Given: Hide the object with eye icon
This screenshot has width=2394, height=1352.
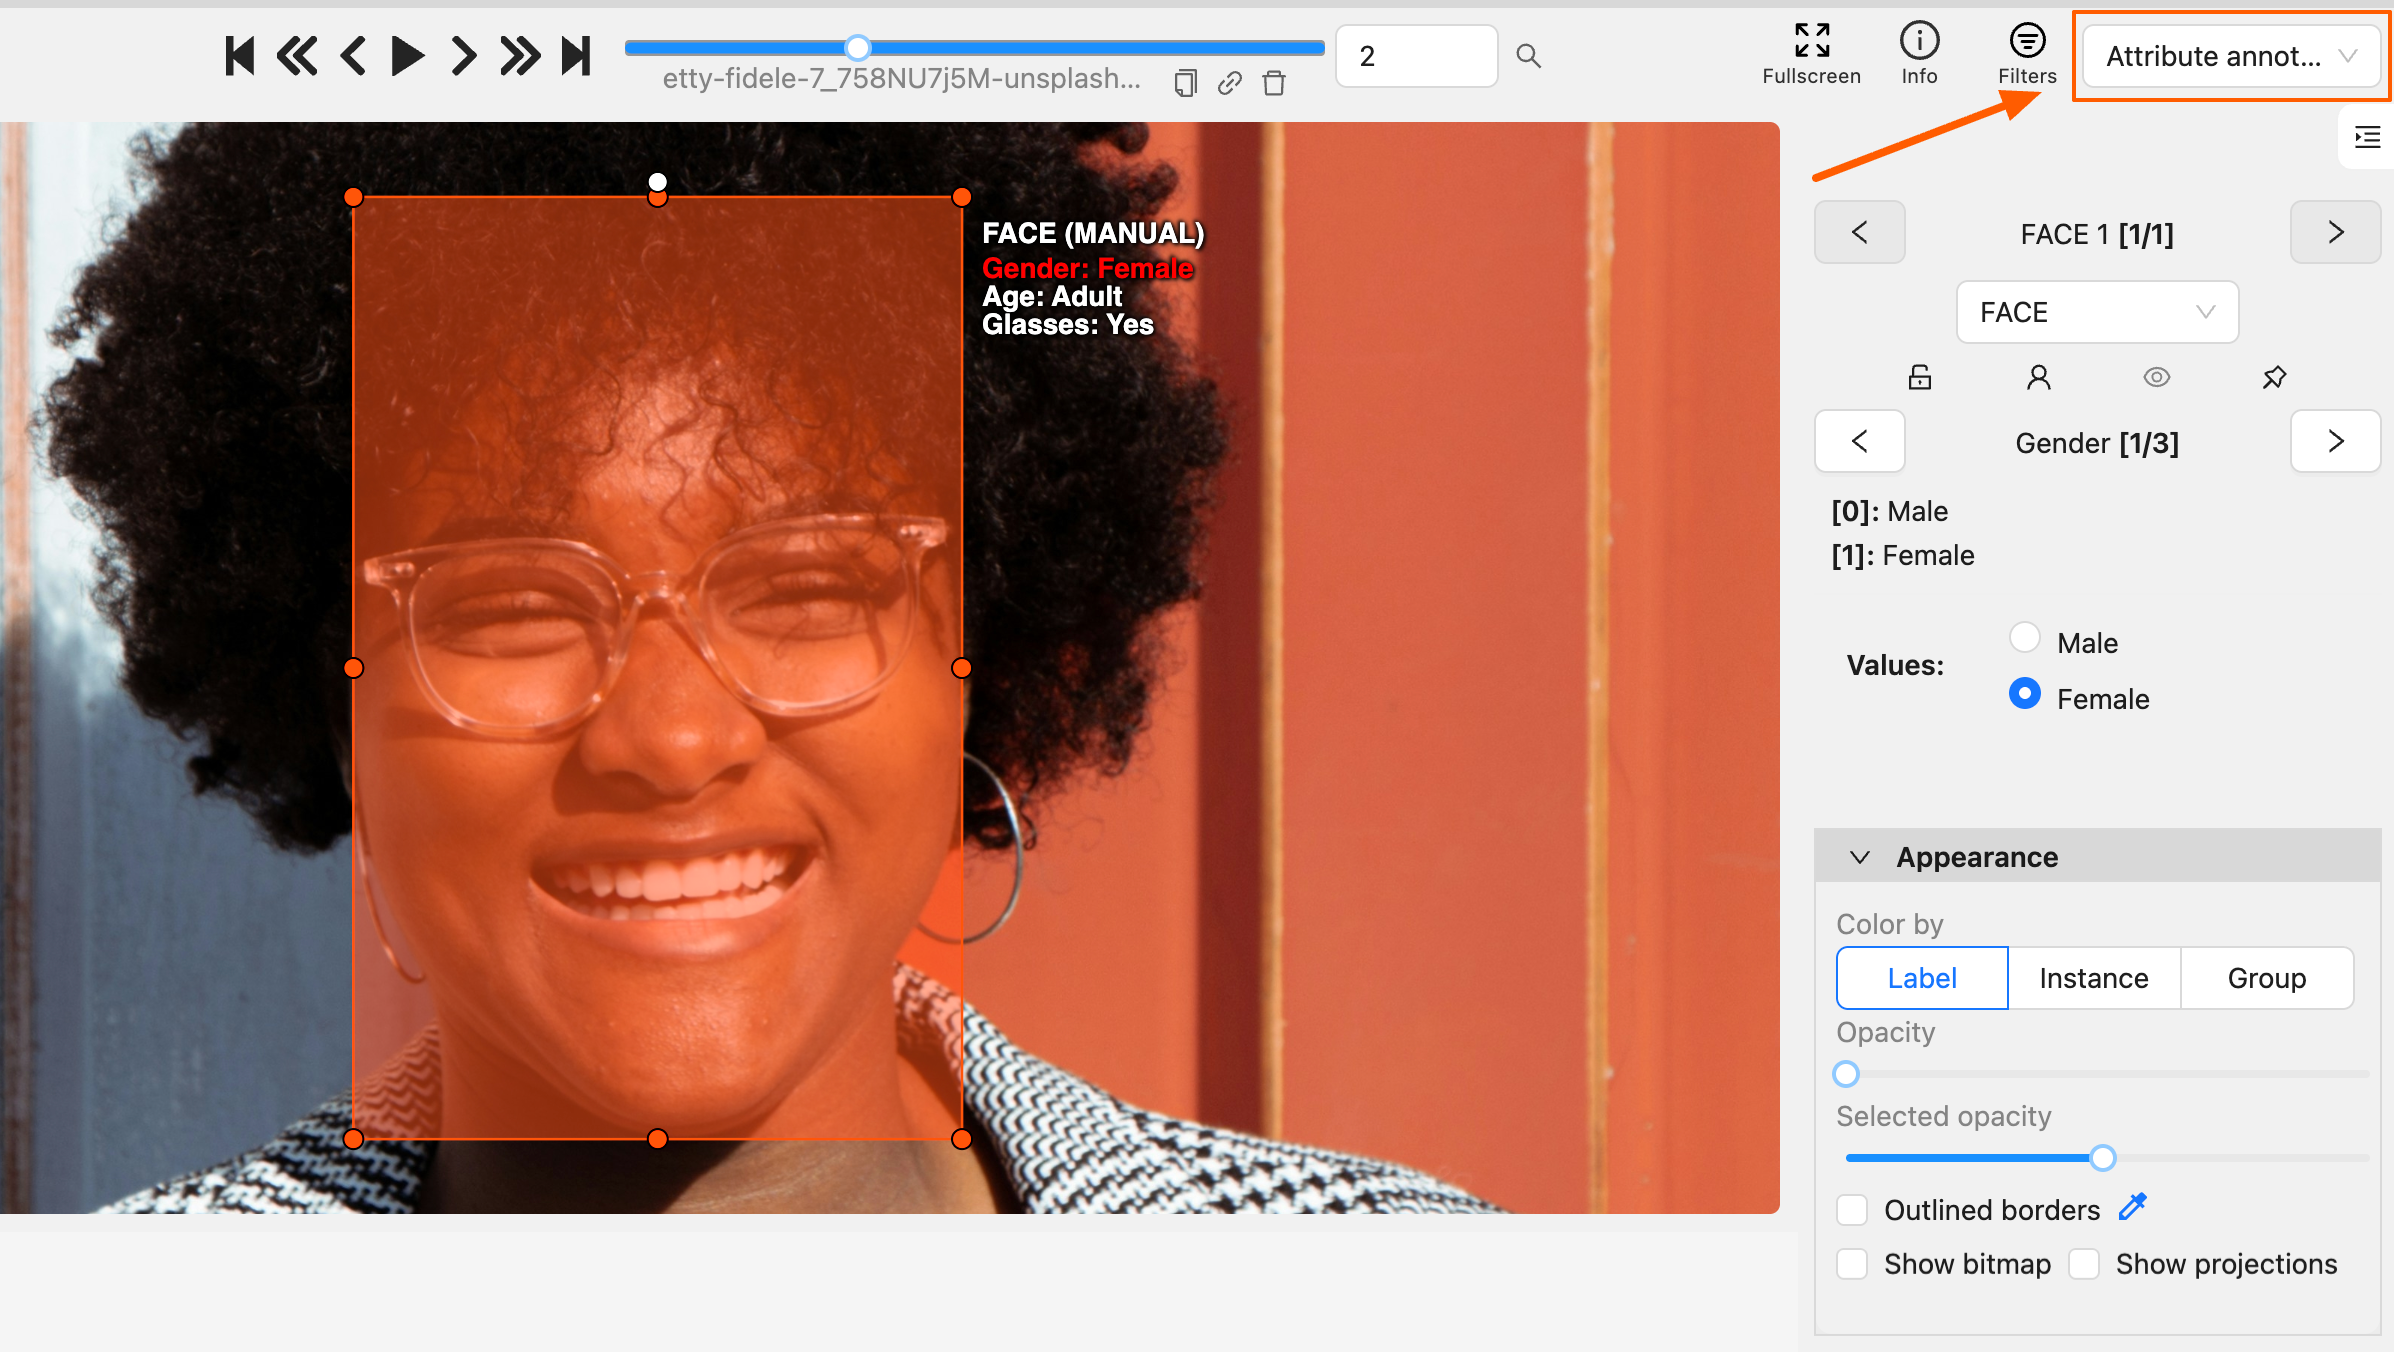Looking at the screenshot, I should click(2156, 377).
